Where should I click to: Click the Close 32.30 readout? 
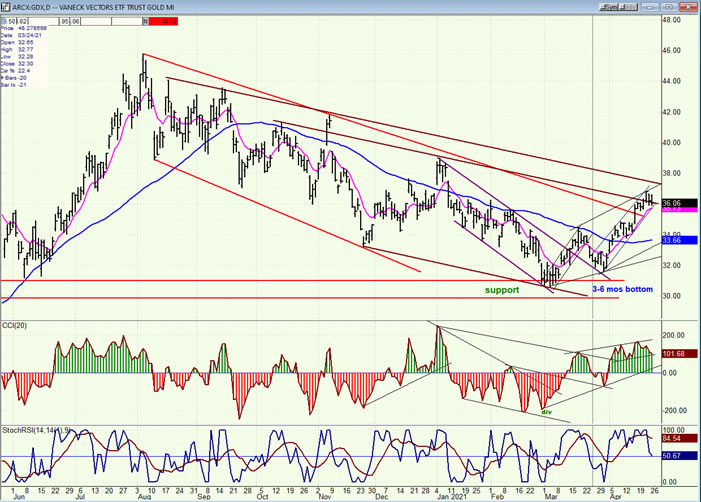(17, 64)
